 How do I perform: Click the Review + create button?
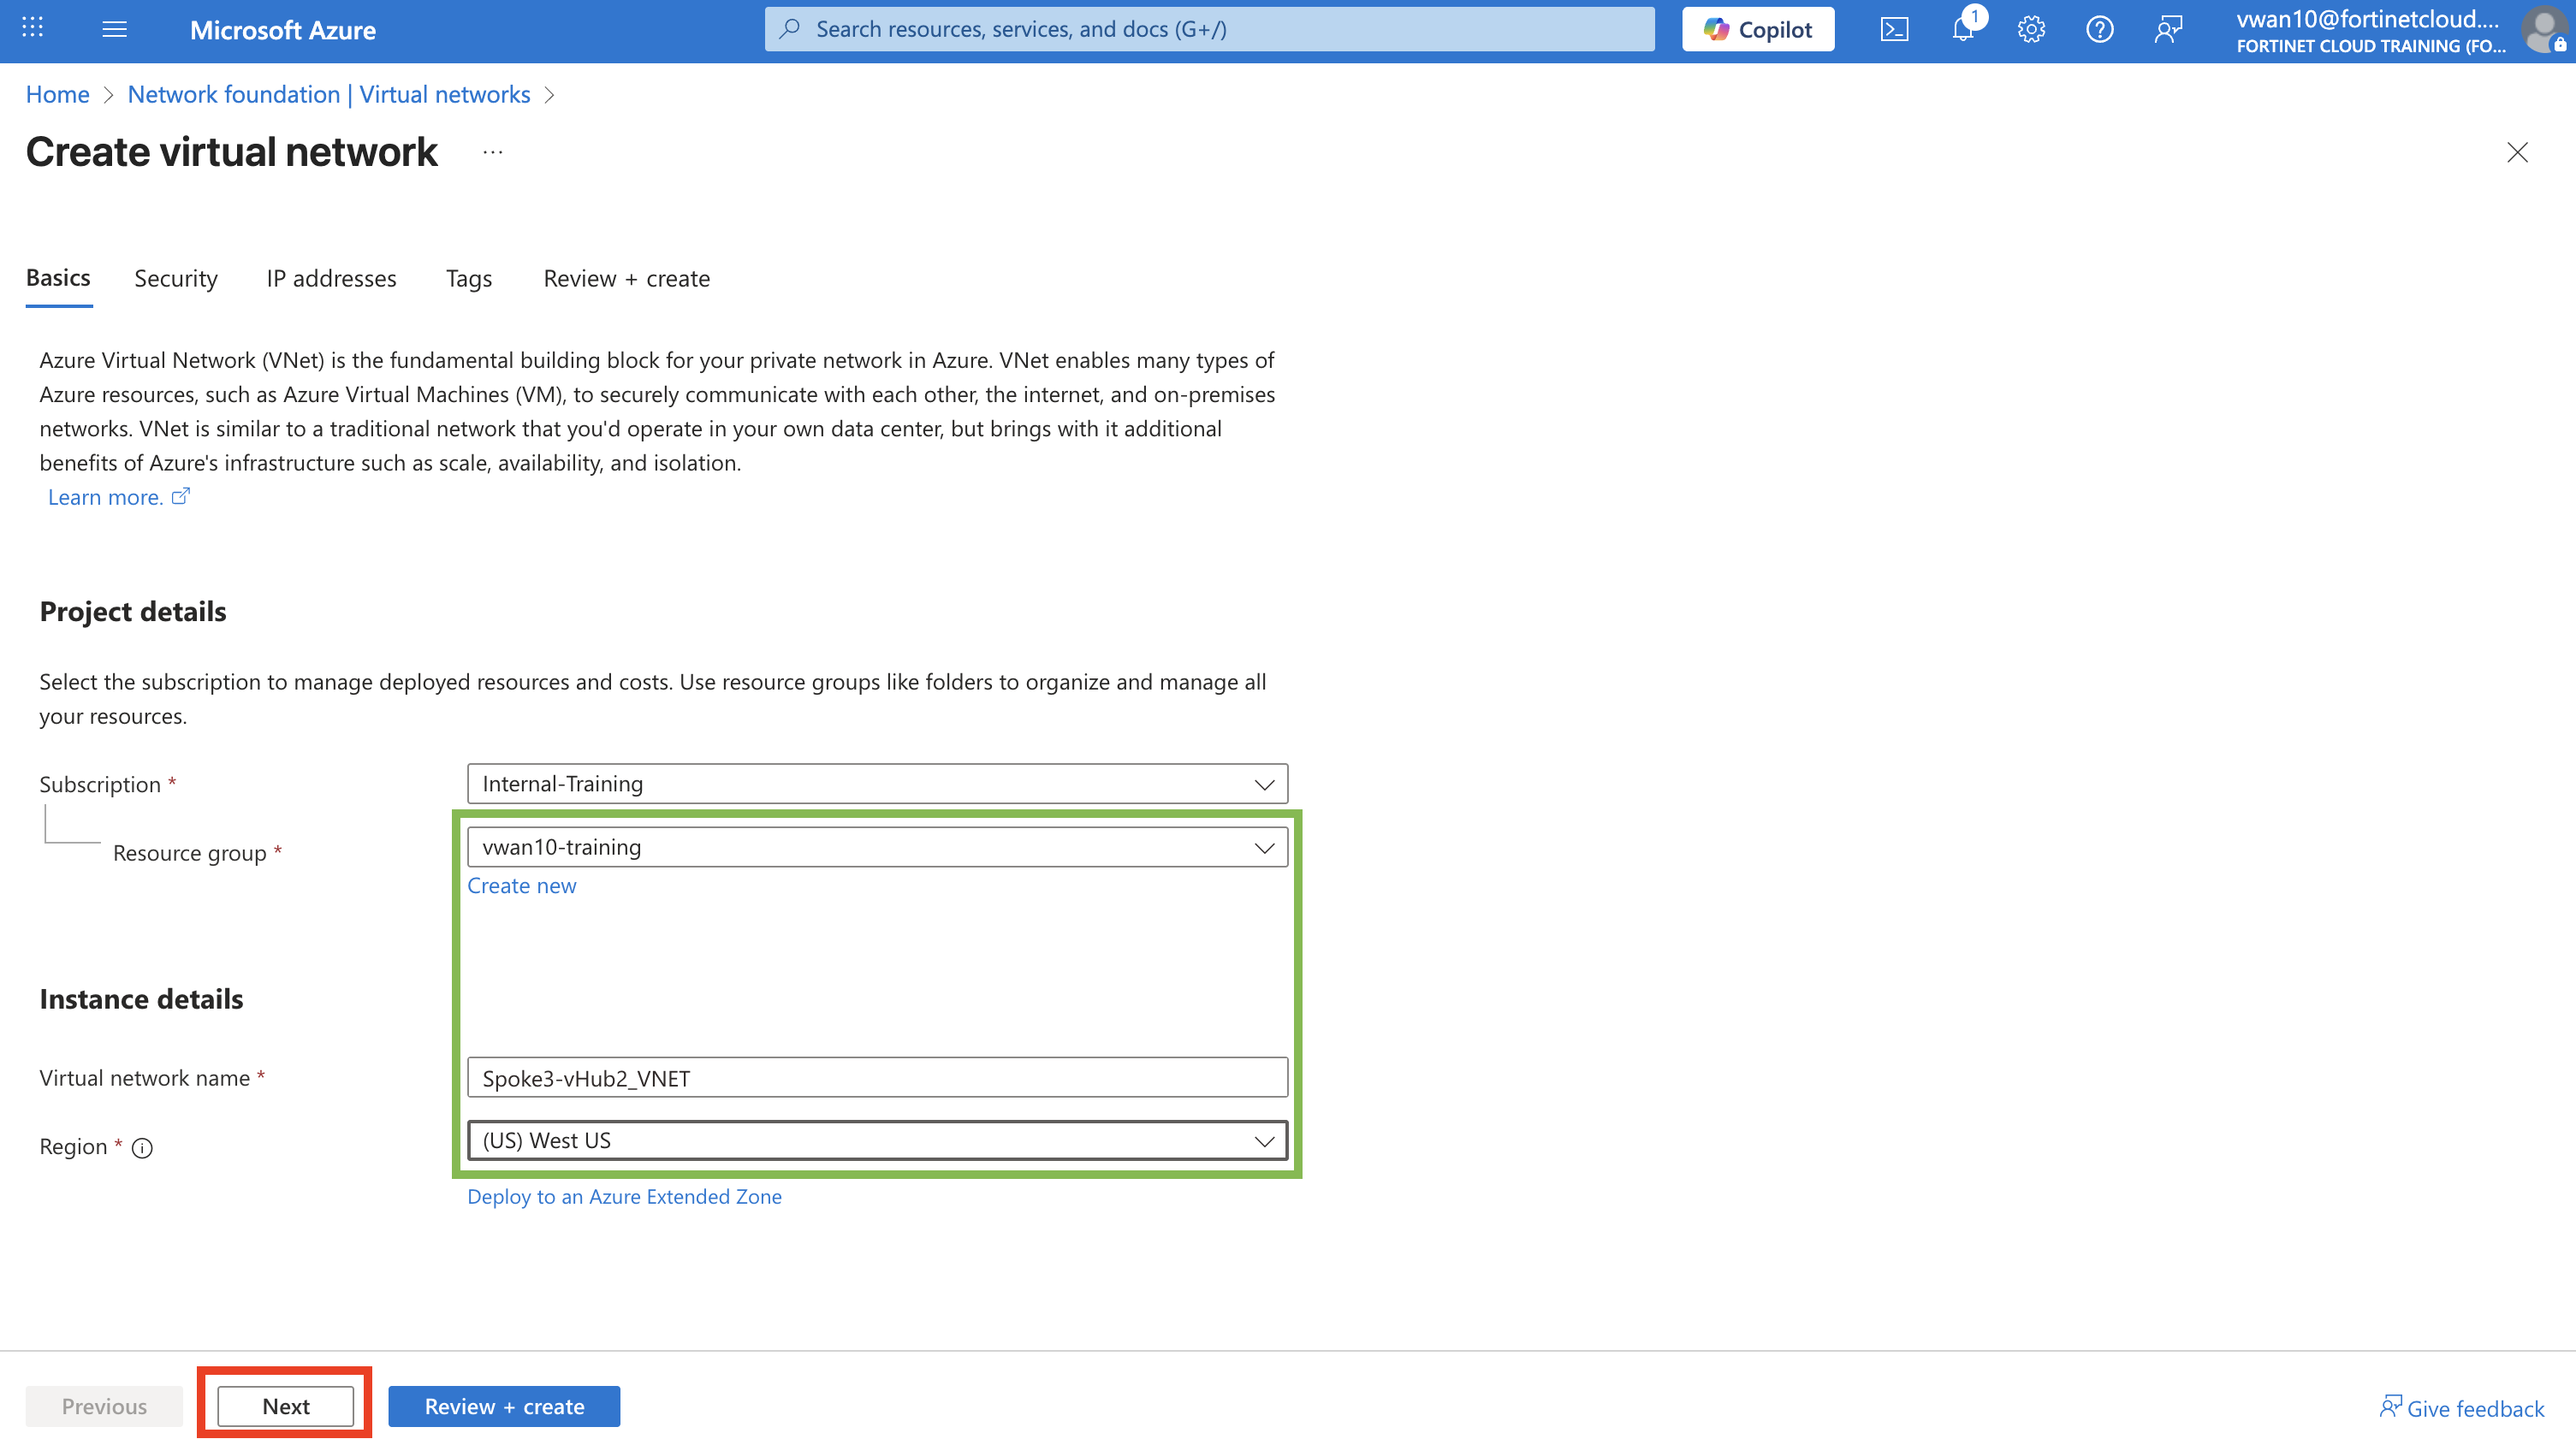click(x=504, y=1406)
